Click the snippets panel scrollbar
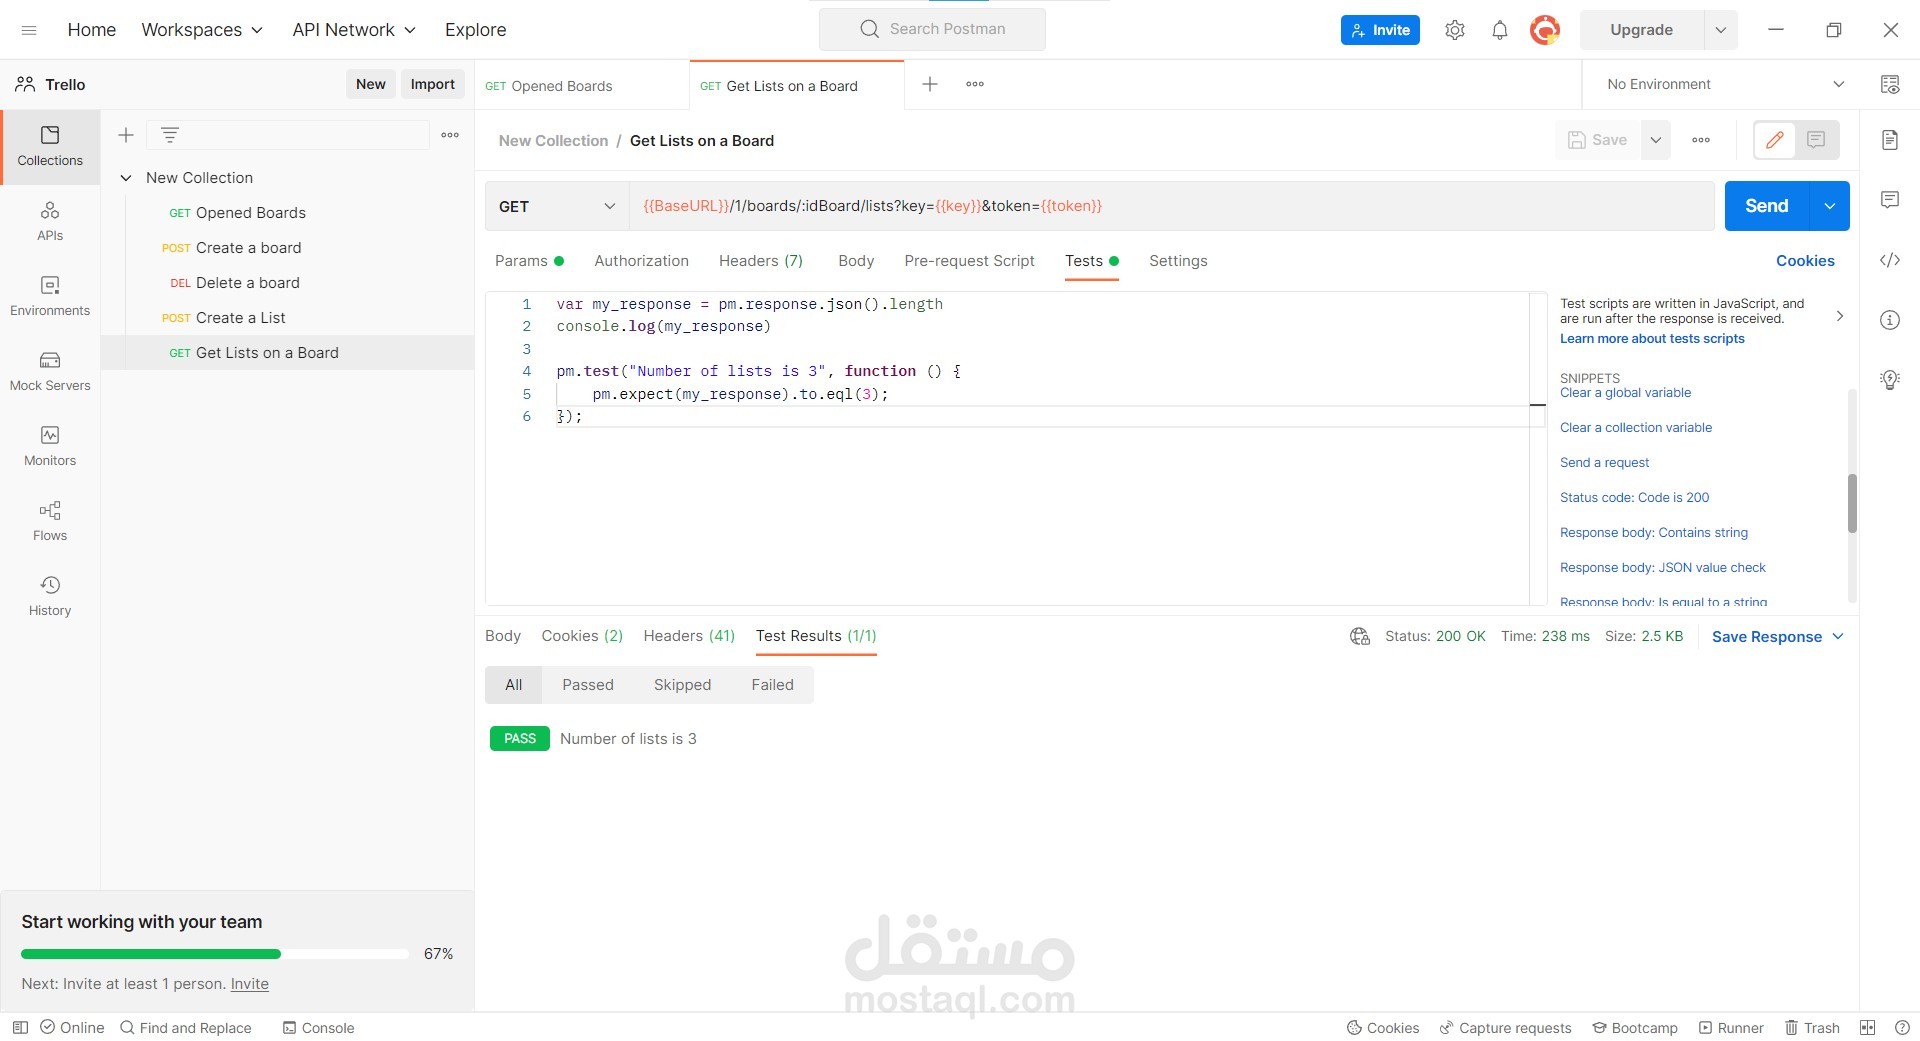This screenshot has height=1041, width=1920. [x=1852, y=503]
